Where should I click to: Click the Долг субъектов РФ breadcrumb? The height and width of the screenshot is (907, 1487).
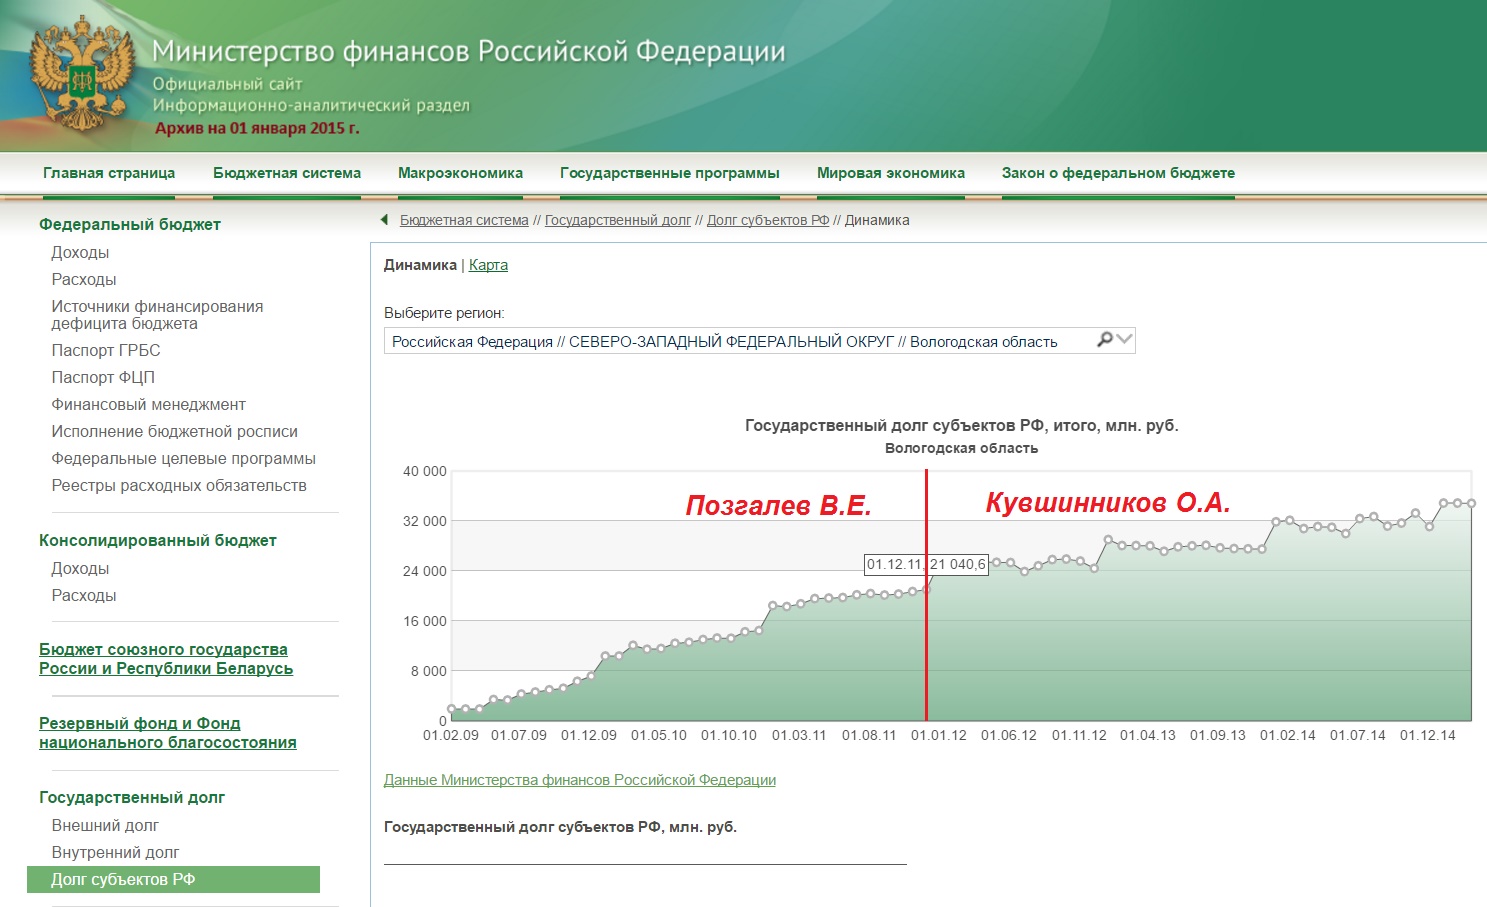click(x=767, y=220)
